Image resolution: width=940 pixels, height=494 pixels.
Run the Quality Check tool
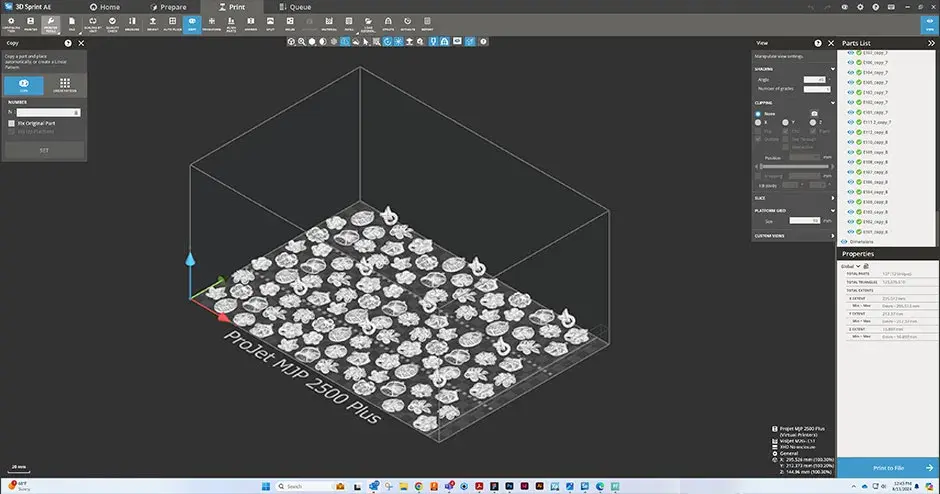tap(112, 24)
